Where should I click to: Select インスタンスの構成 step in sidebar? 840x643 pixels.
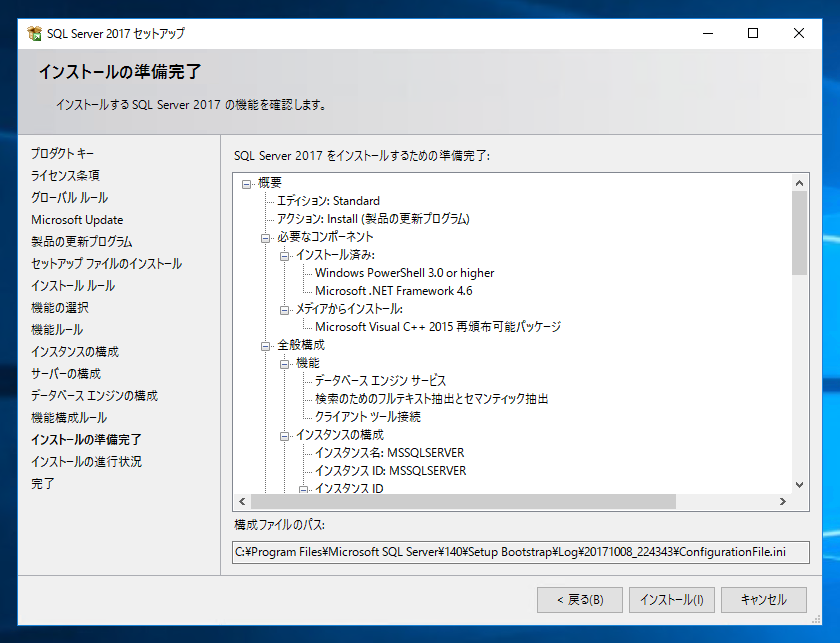[75, 352]
